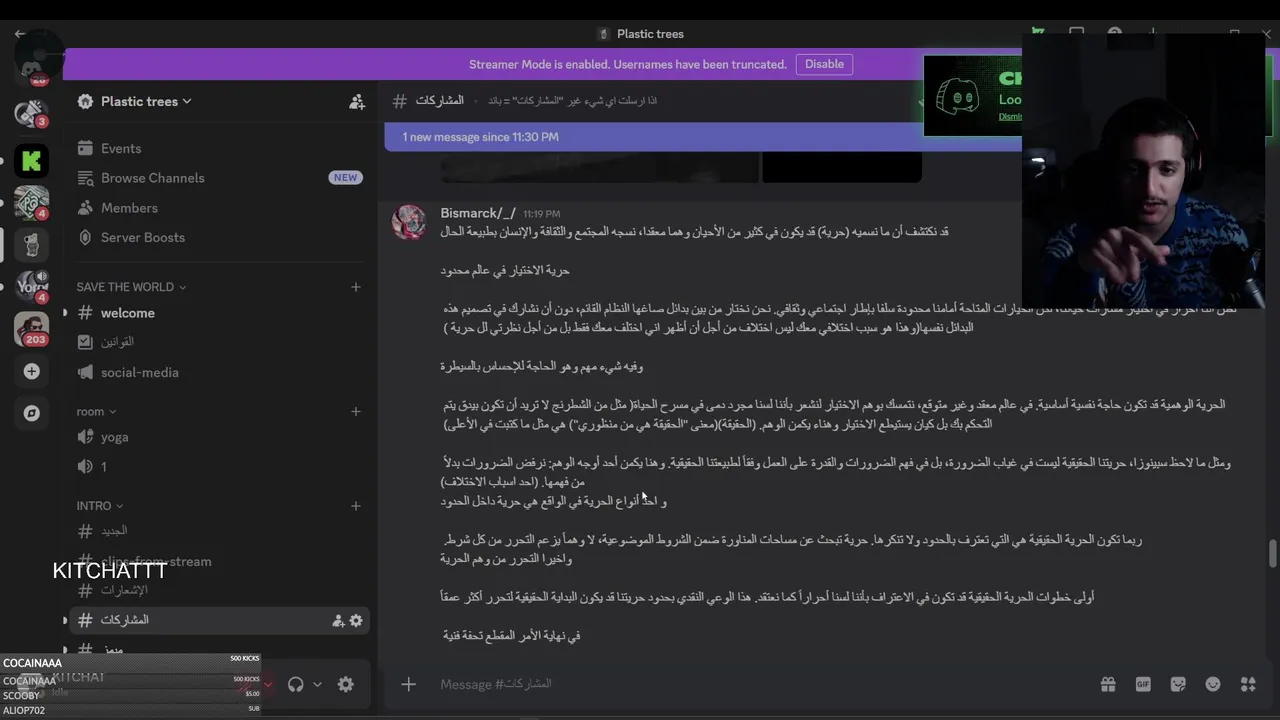The image size is (1280, 720).
Task: Open the apps icon in message bar
Action: (1248, 684)
